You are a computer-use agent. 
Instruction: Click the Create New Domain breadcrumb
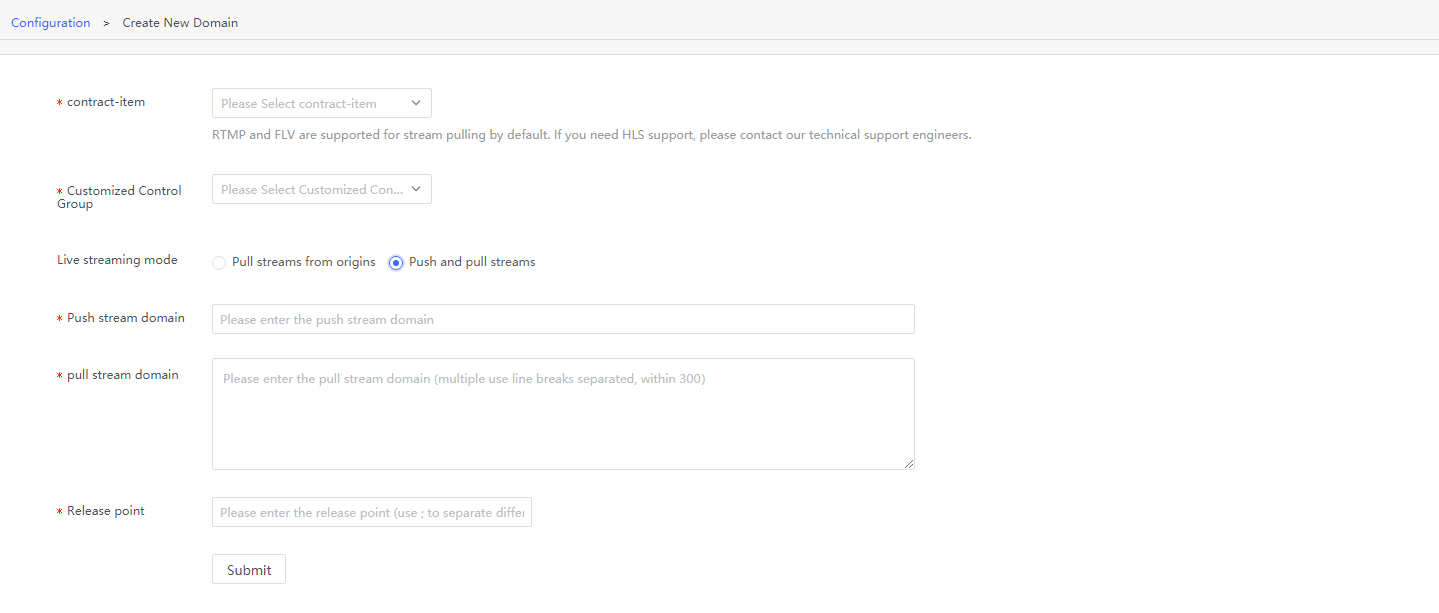180,22
